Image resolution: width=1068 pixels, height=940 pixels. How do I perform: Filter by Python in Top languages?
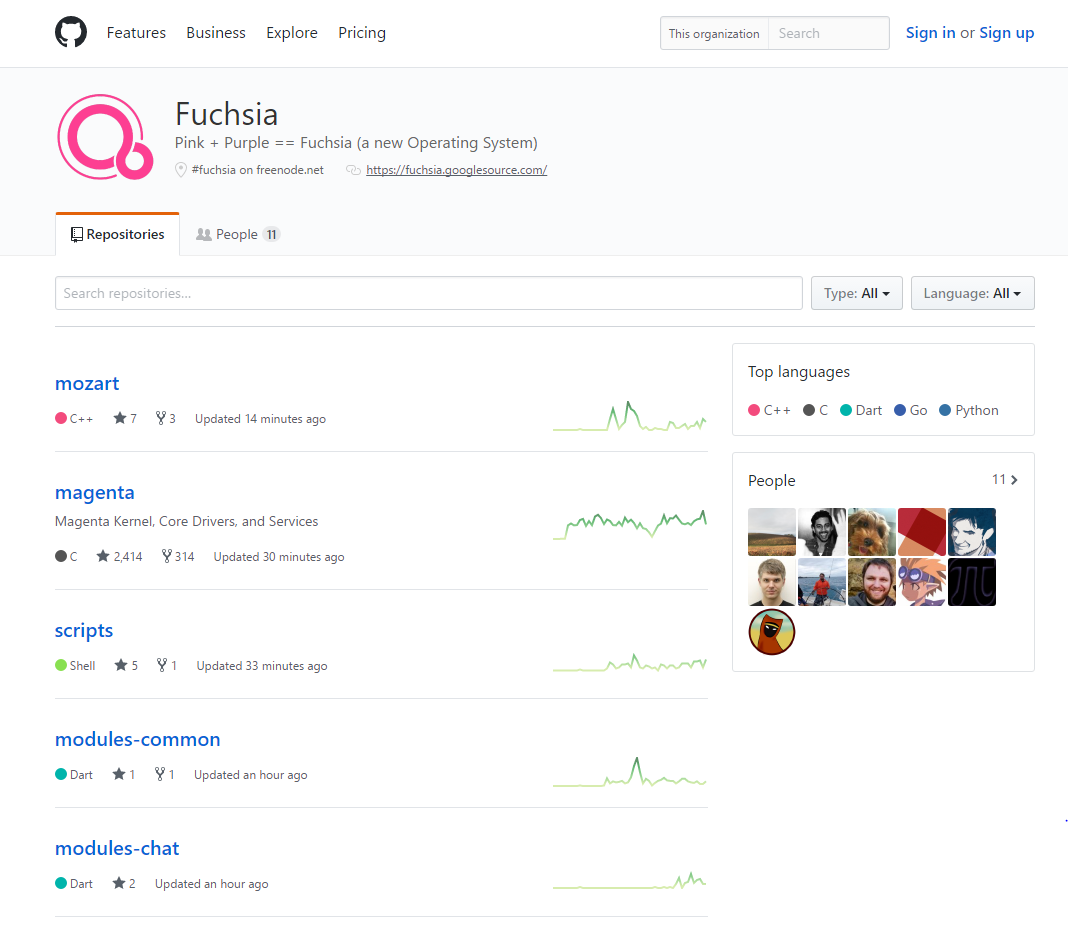tap(969, 410)
